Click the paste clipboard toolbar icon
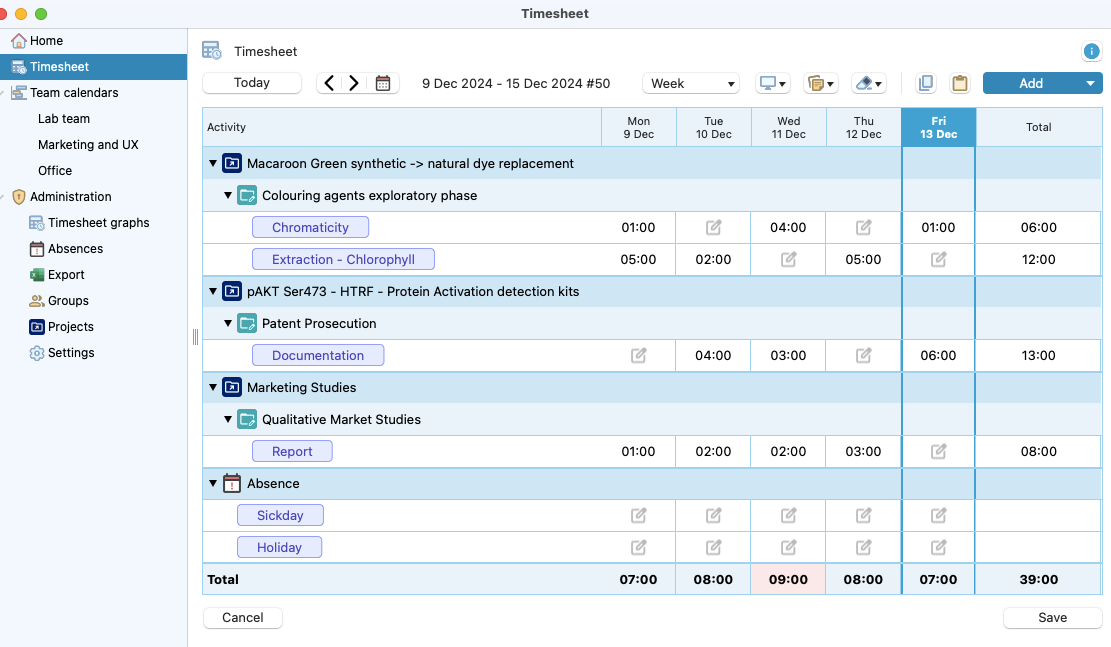This screenshot has height=647, width=1111. 960,83
